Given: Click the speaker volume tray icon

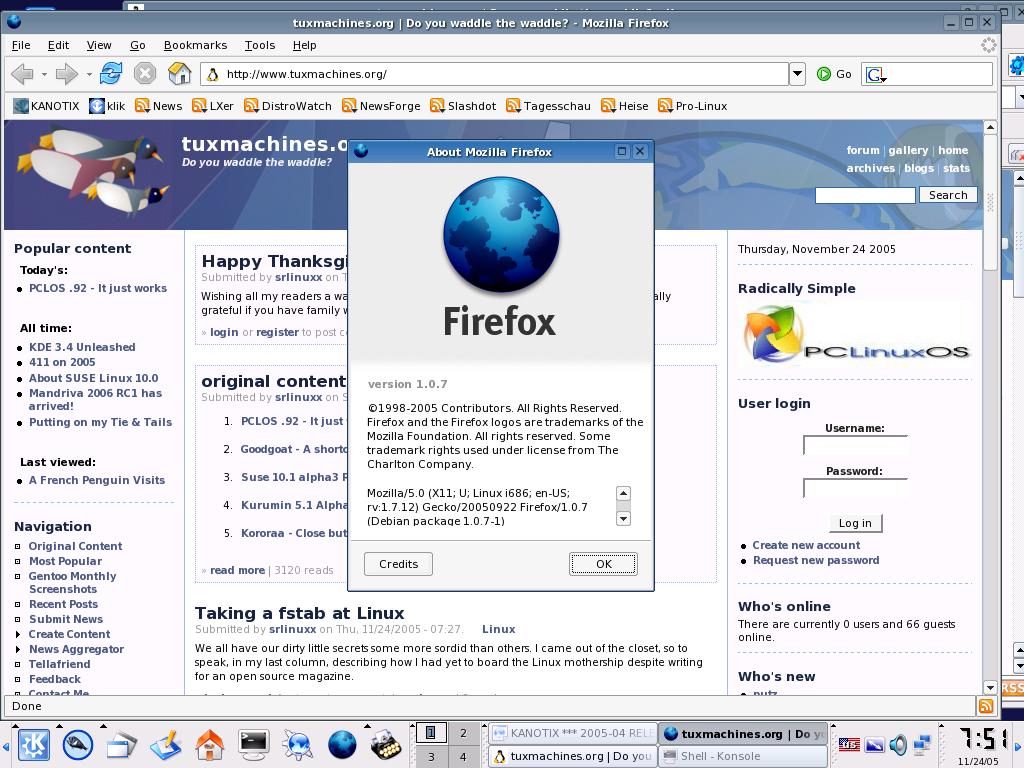Looking at the screenshot, I should tap(899, 744).
